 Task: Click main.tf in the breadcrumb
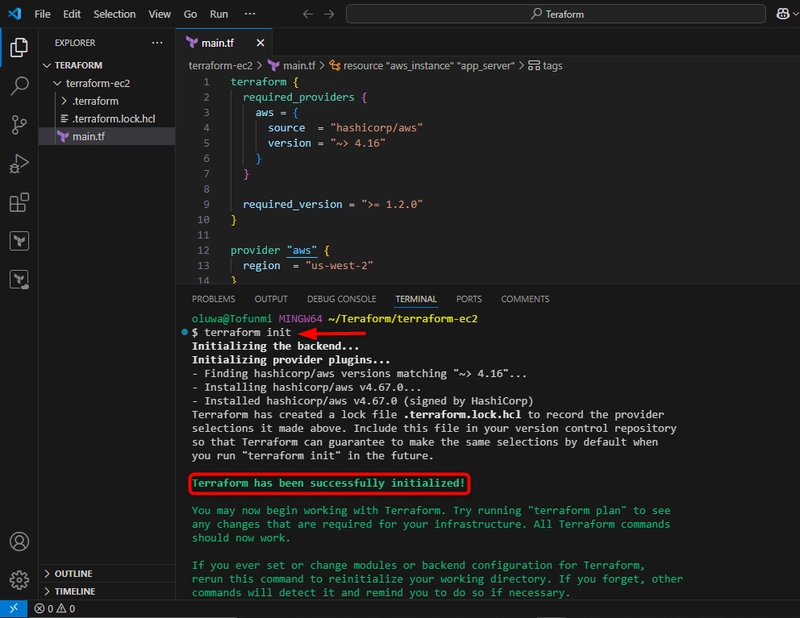(292, 66)
